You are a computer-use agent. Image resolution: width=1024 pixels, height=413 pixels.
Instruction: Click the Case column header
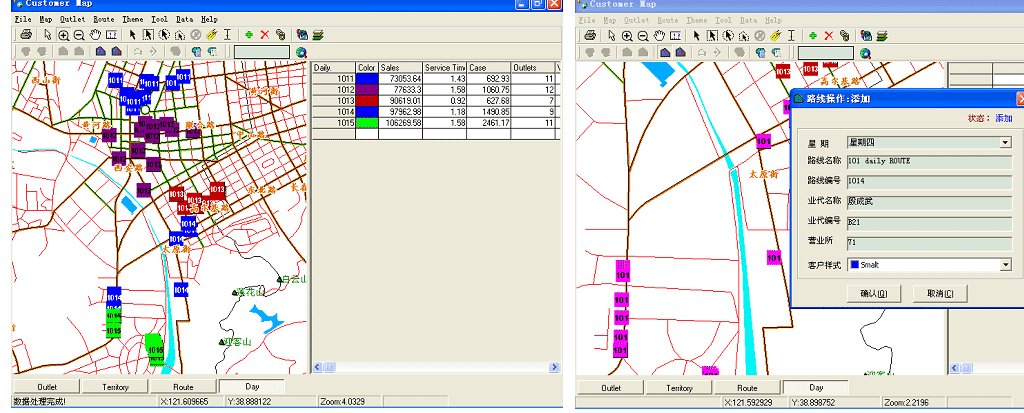(489, 67)
